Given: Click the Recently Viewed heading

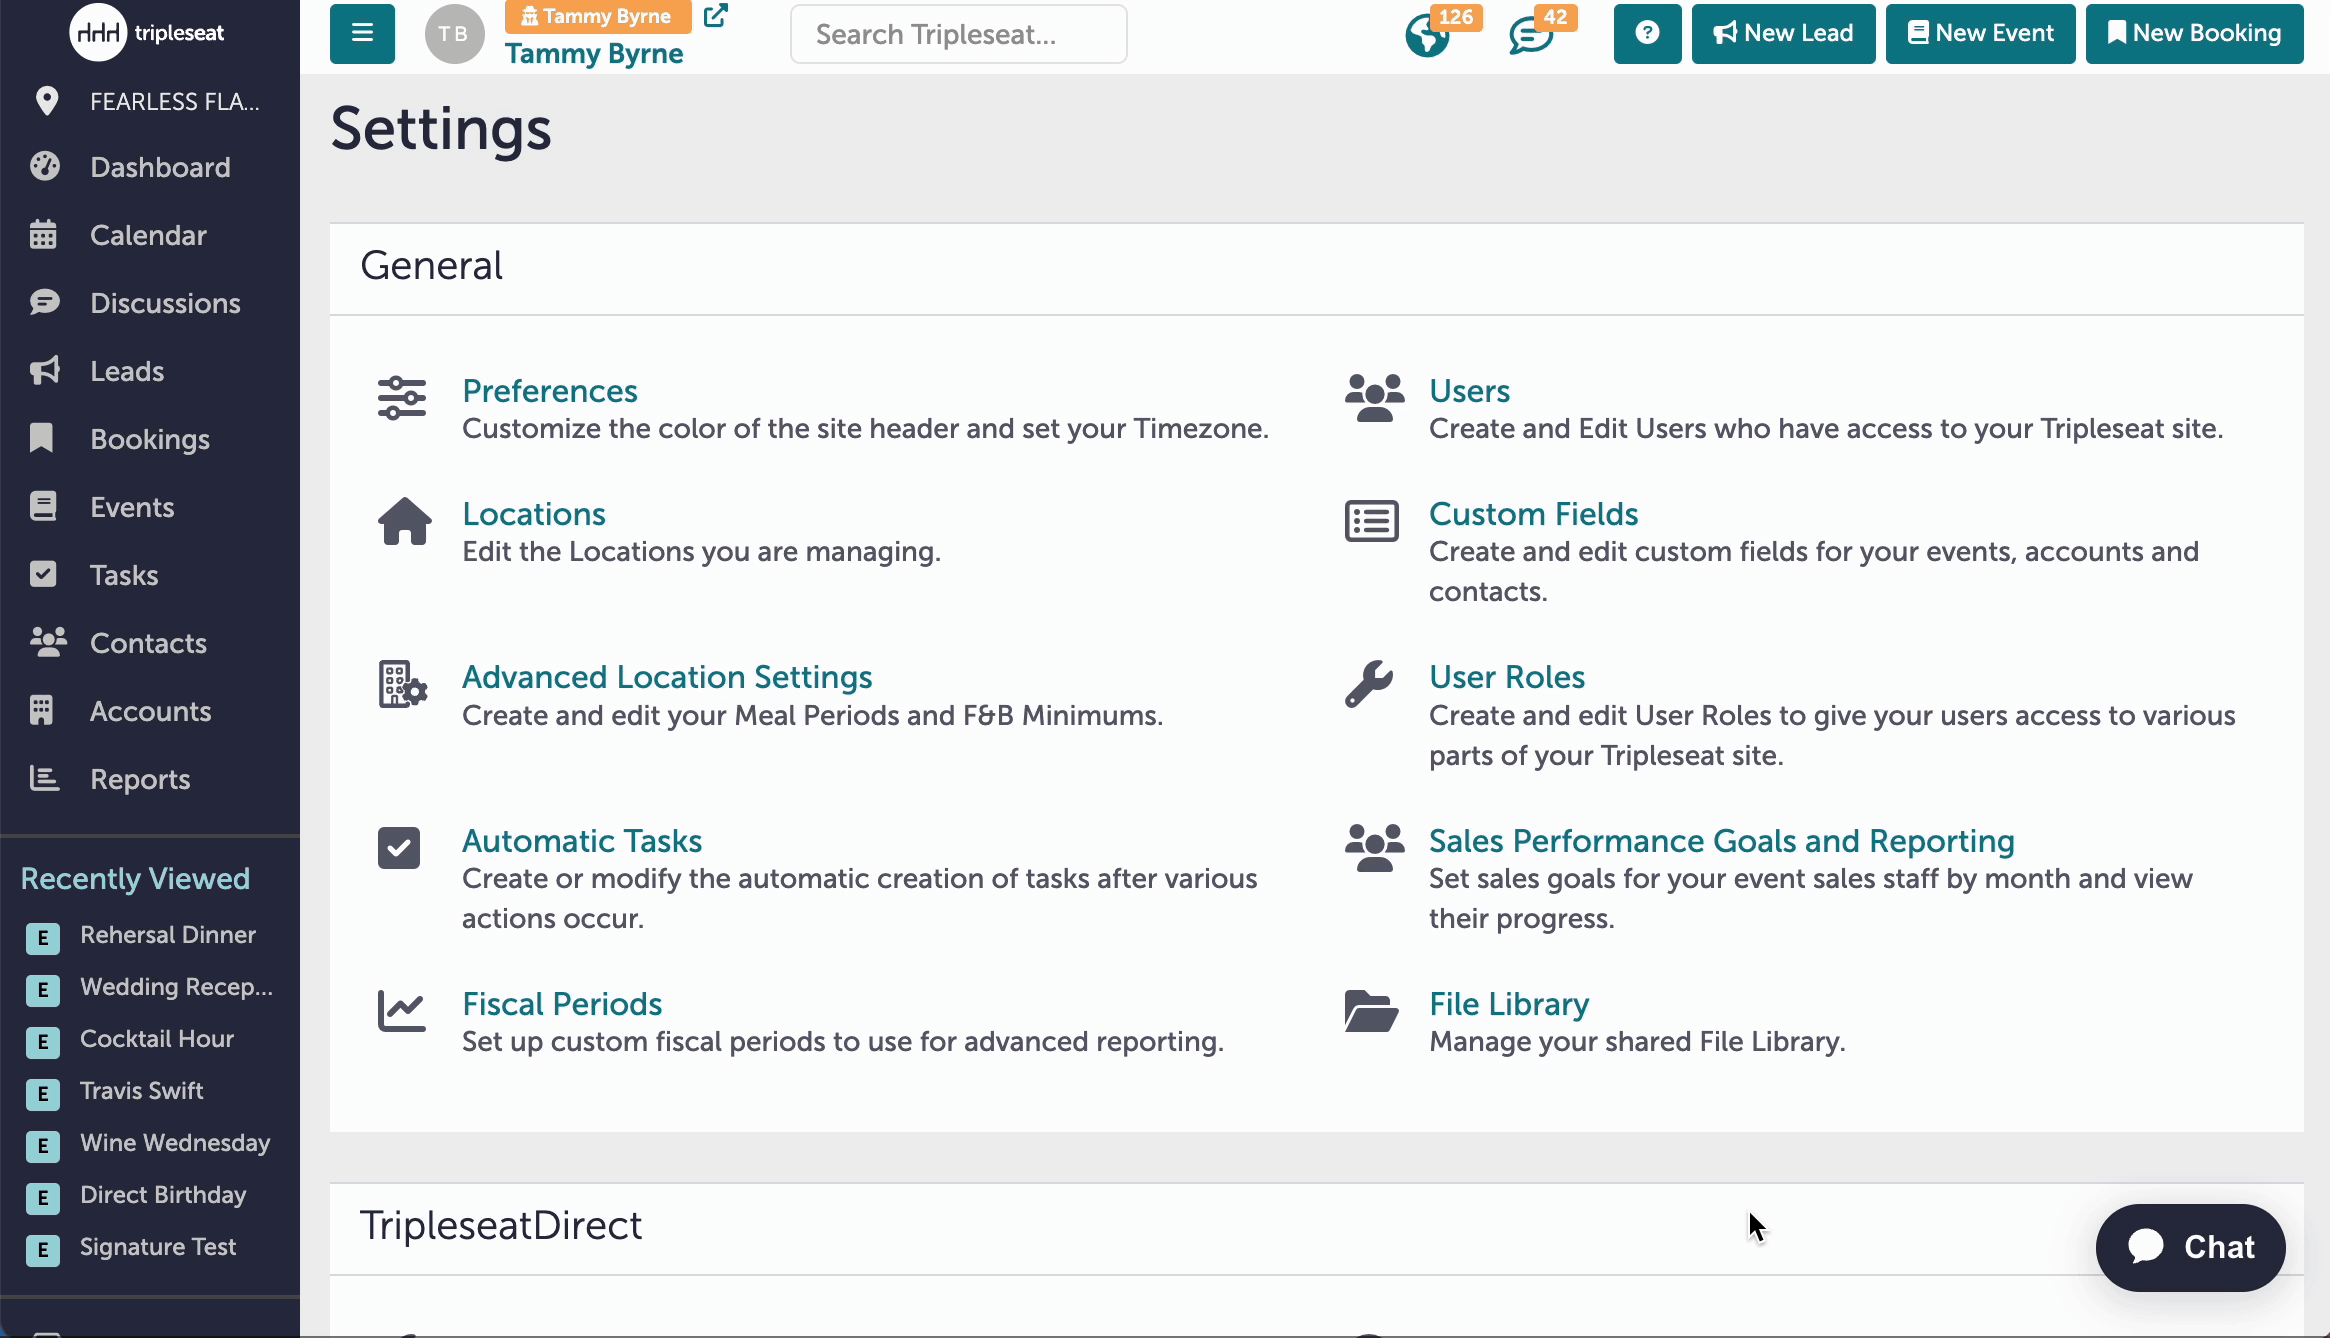Looking at the screenshot, I should click(135, 879).
